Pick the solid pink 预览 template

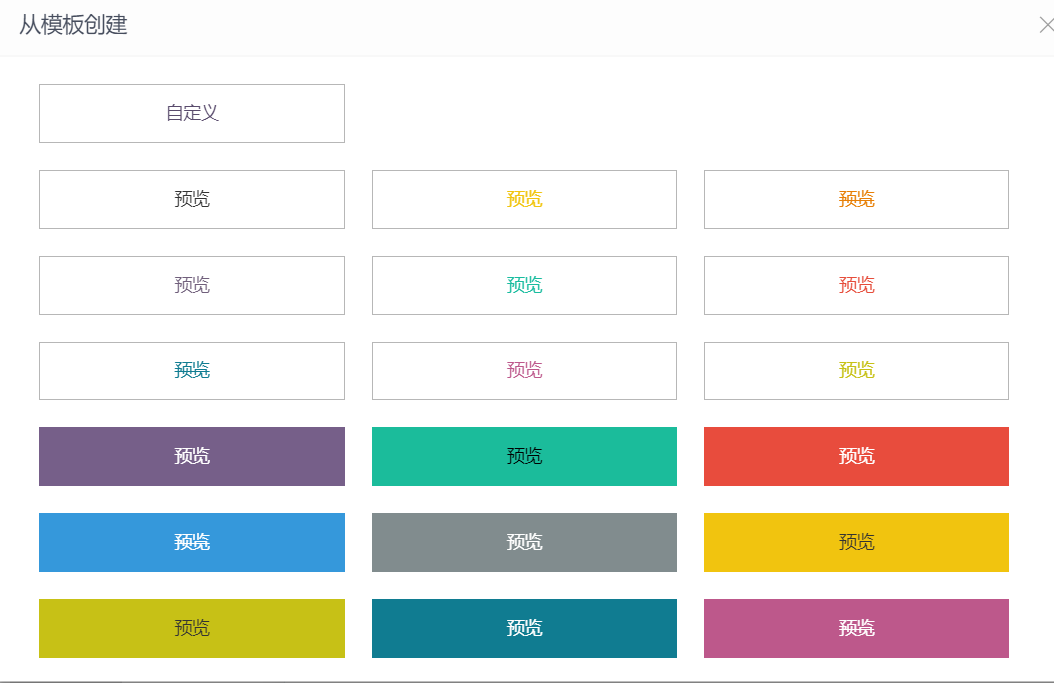(x=856, y=628)
